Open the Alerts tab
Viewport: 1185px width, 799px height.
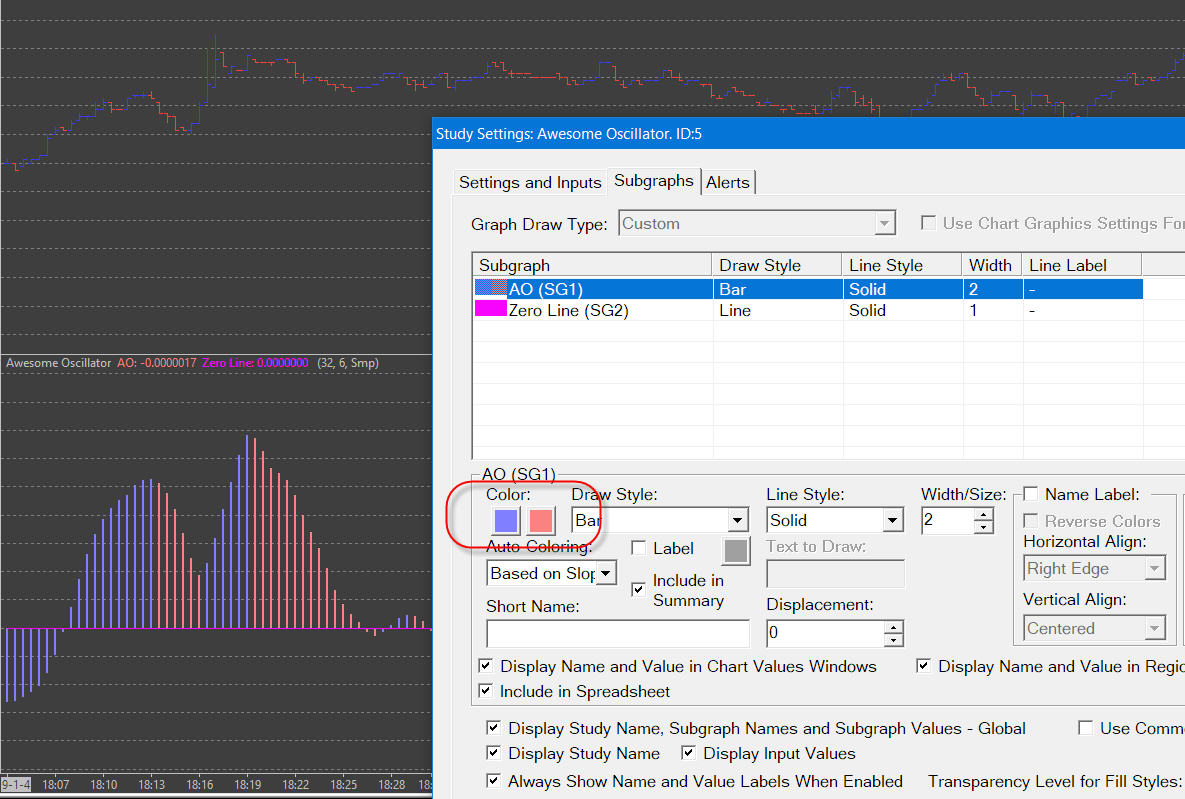pyautogui.click(x=727, y=182)
